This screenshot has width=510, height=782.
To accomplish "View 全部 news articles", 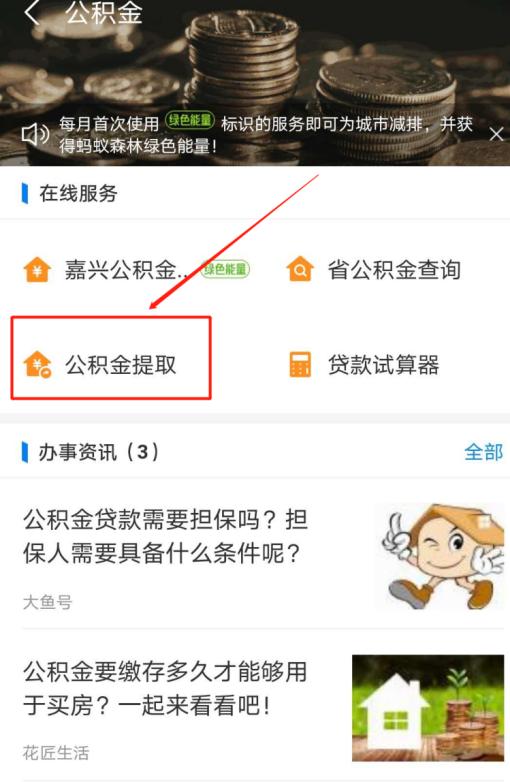I will (x=483, y=452).
